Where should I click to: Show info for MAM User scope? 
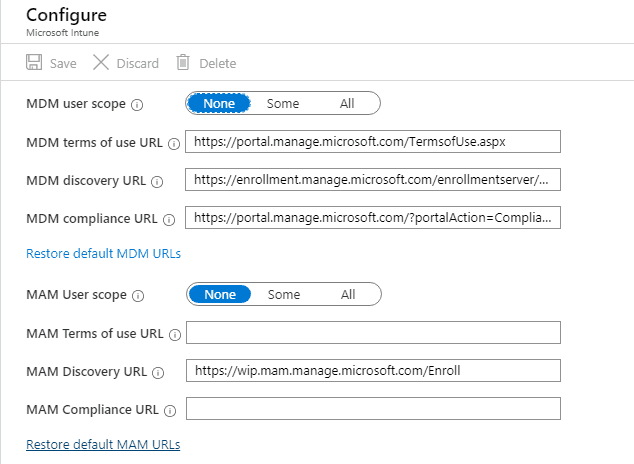[138, 296]
